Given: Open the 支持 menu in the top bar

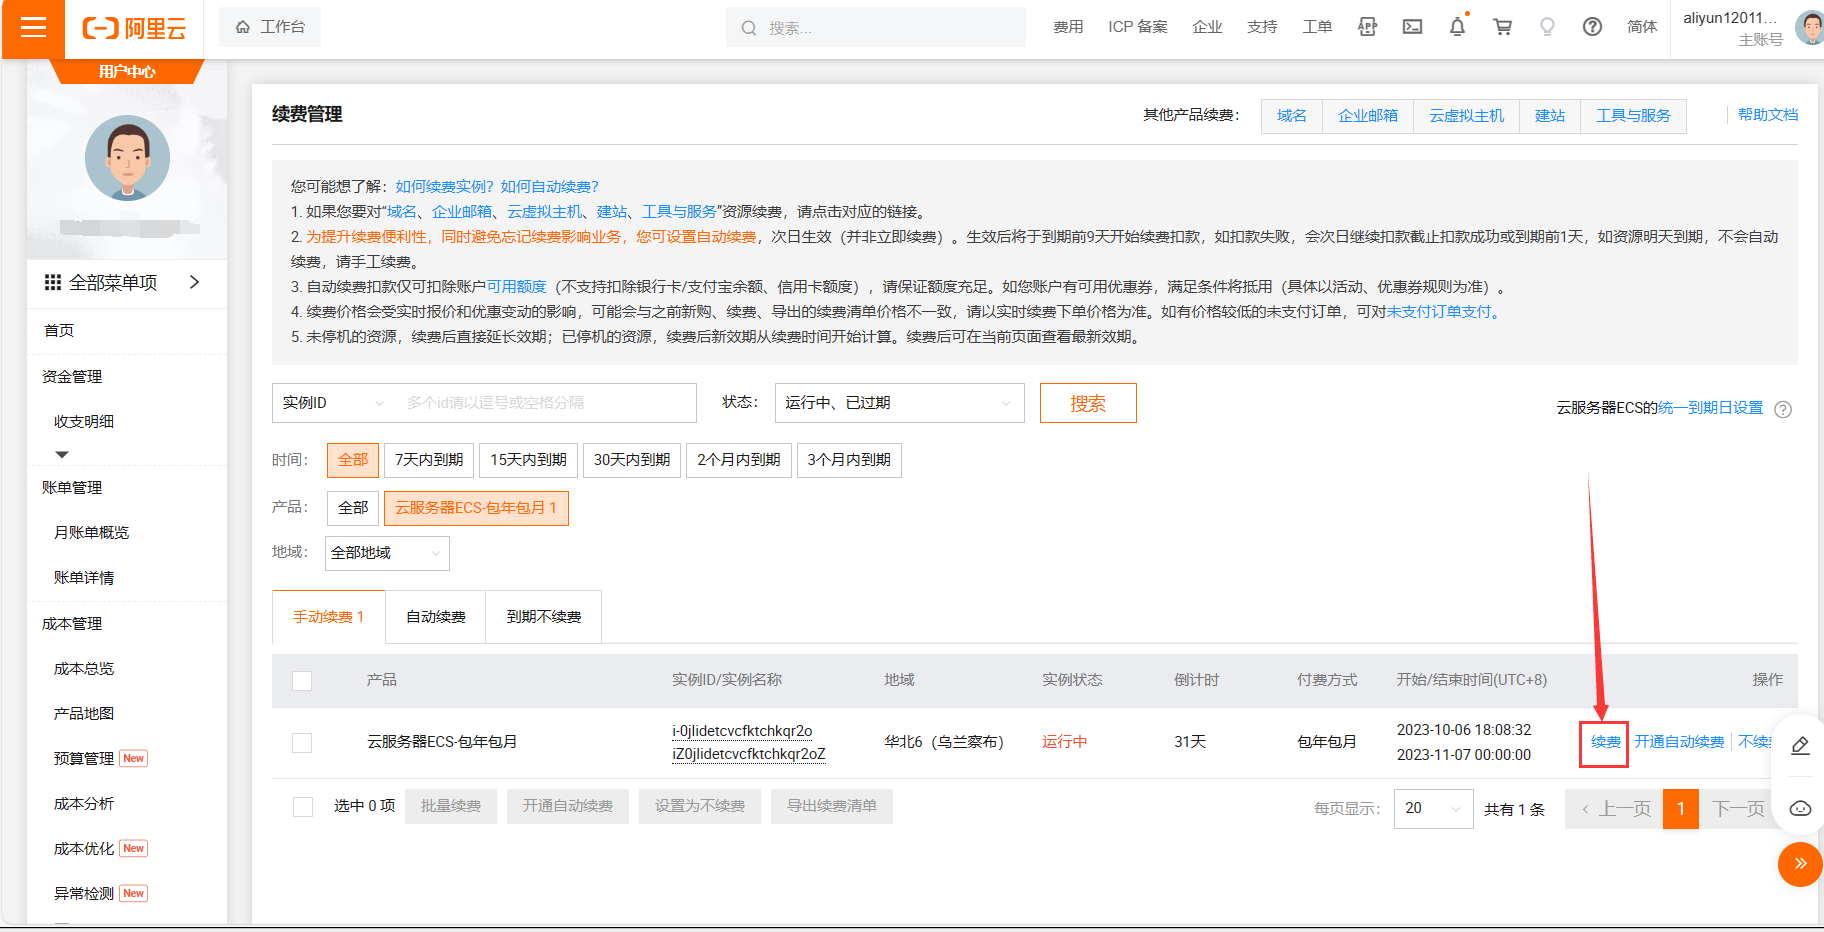Looking at the screenshot, I should tap(1262, 27).
